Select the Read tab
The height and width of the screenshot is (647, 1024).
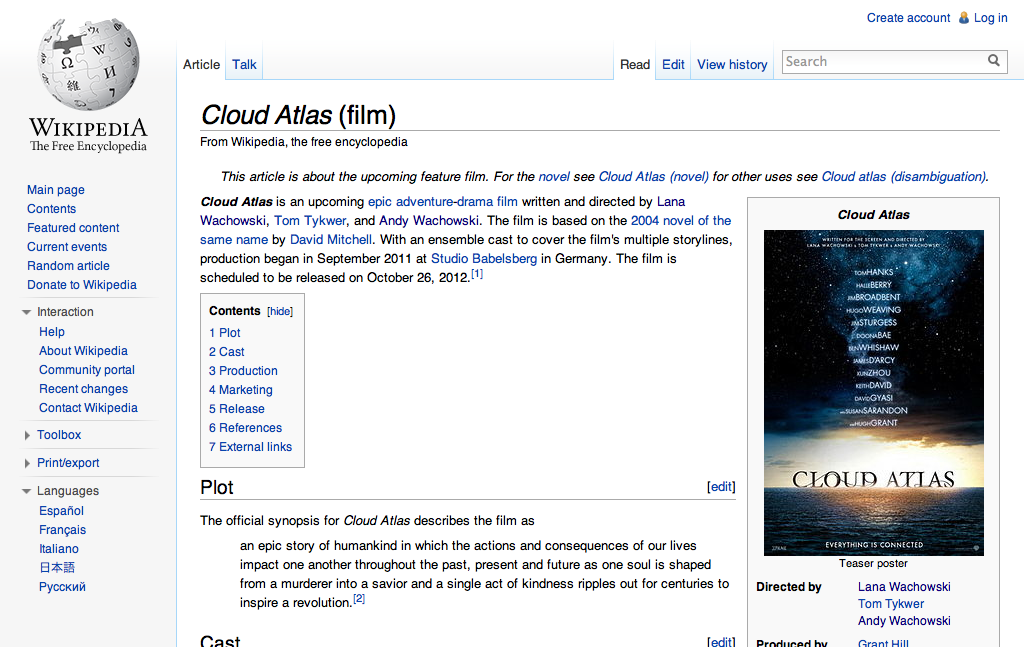635,65
